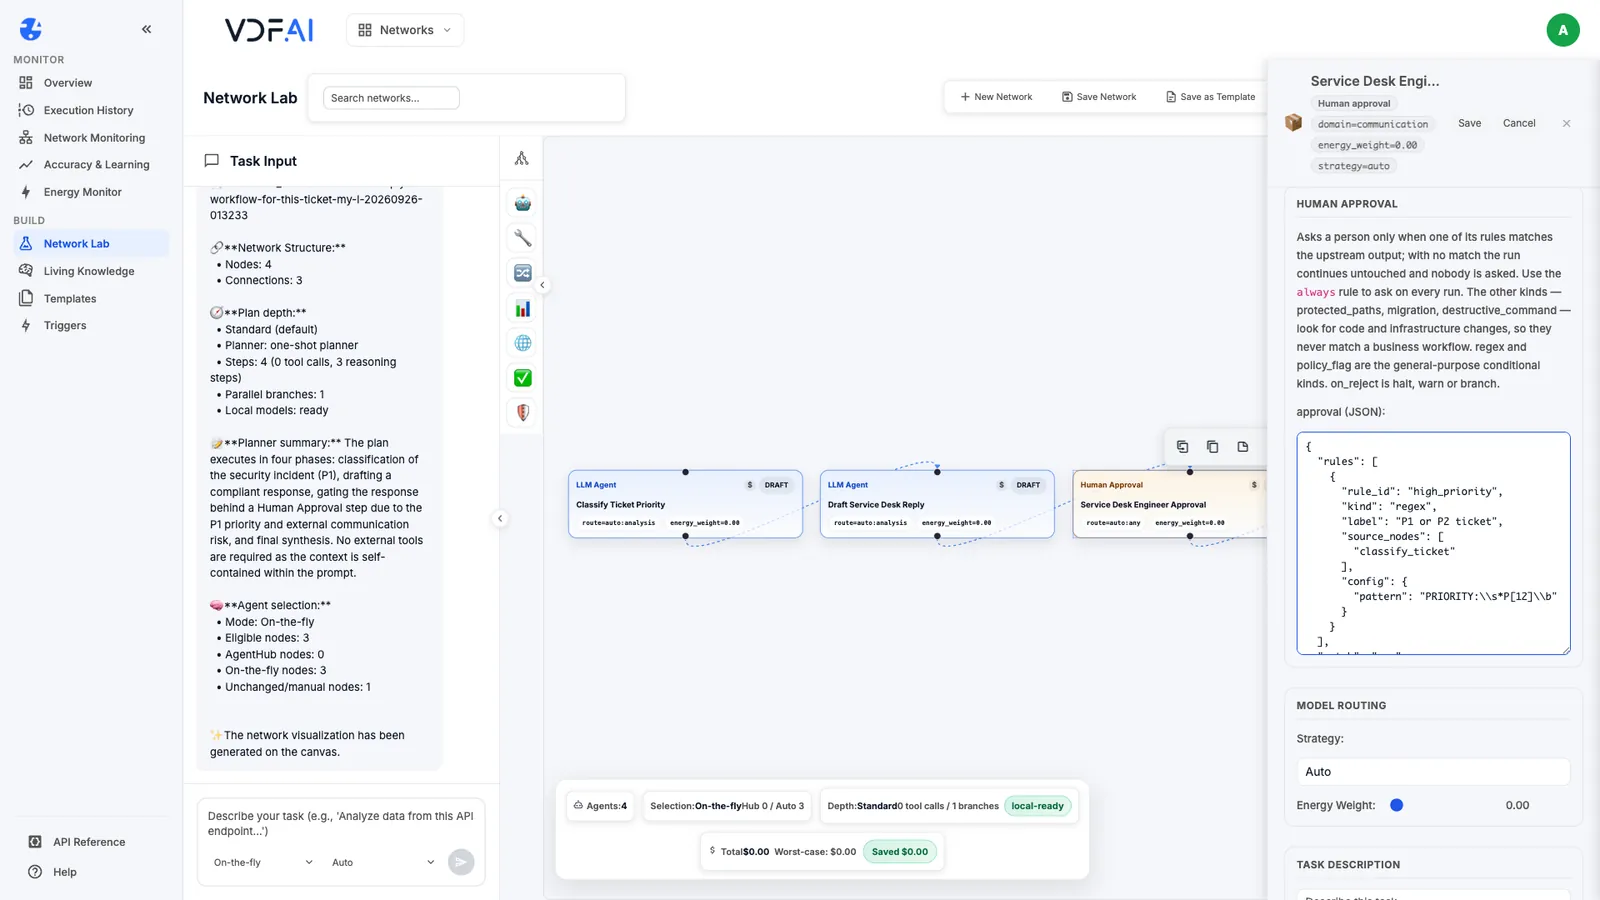Focus the Describe your task text box
This screenshot has width=1600, height=900.
click(341, 824)
